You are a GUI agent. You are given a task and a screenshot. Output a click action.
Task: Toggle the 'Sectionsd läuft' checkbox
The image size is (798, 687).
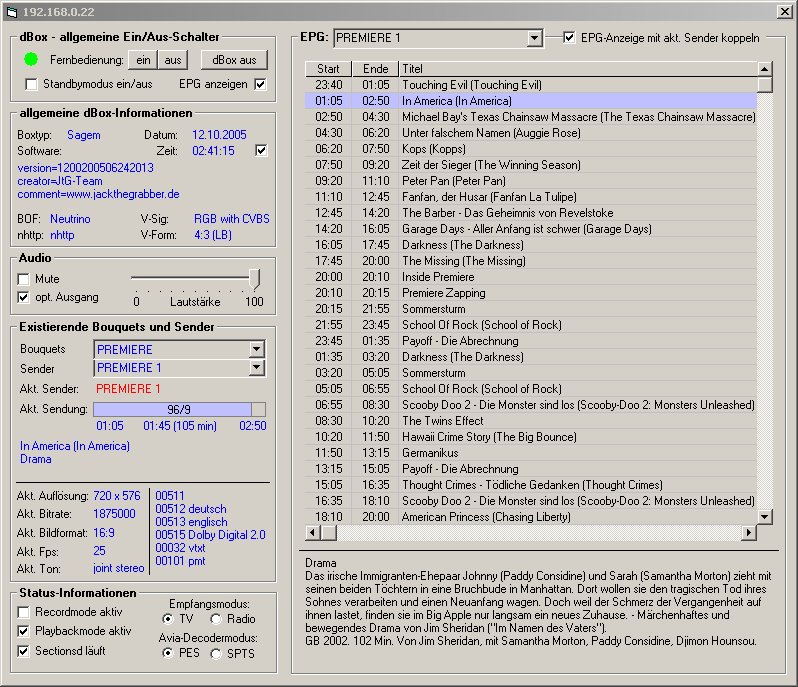coord(23,651)
